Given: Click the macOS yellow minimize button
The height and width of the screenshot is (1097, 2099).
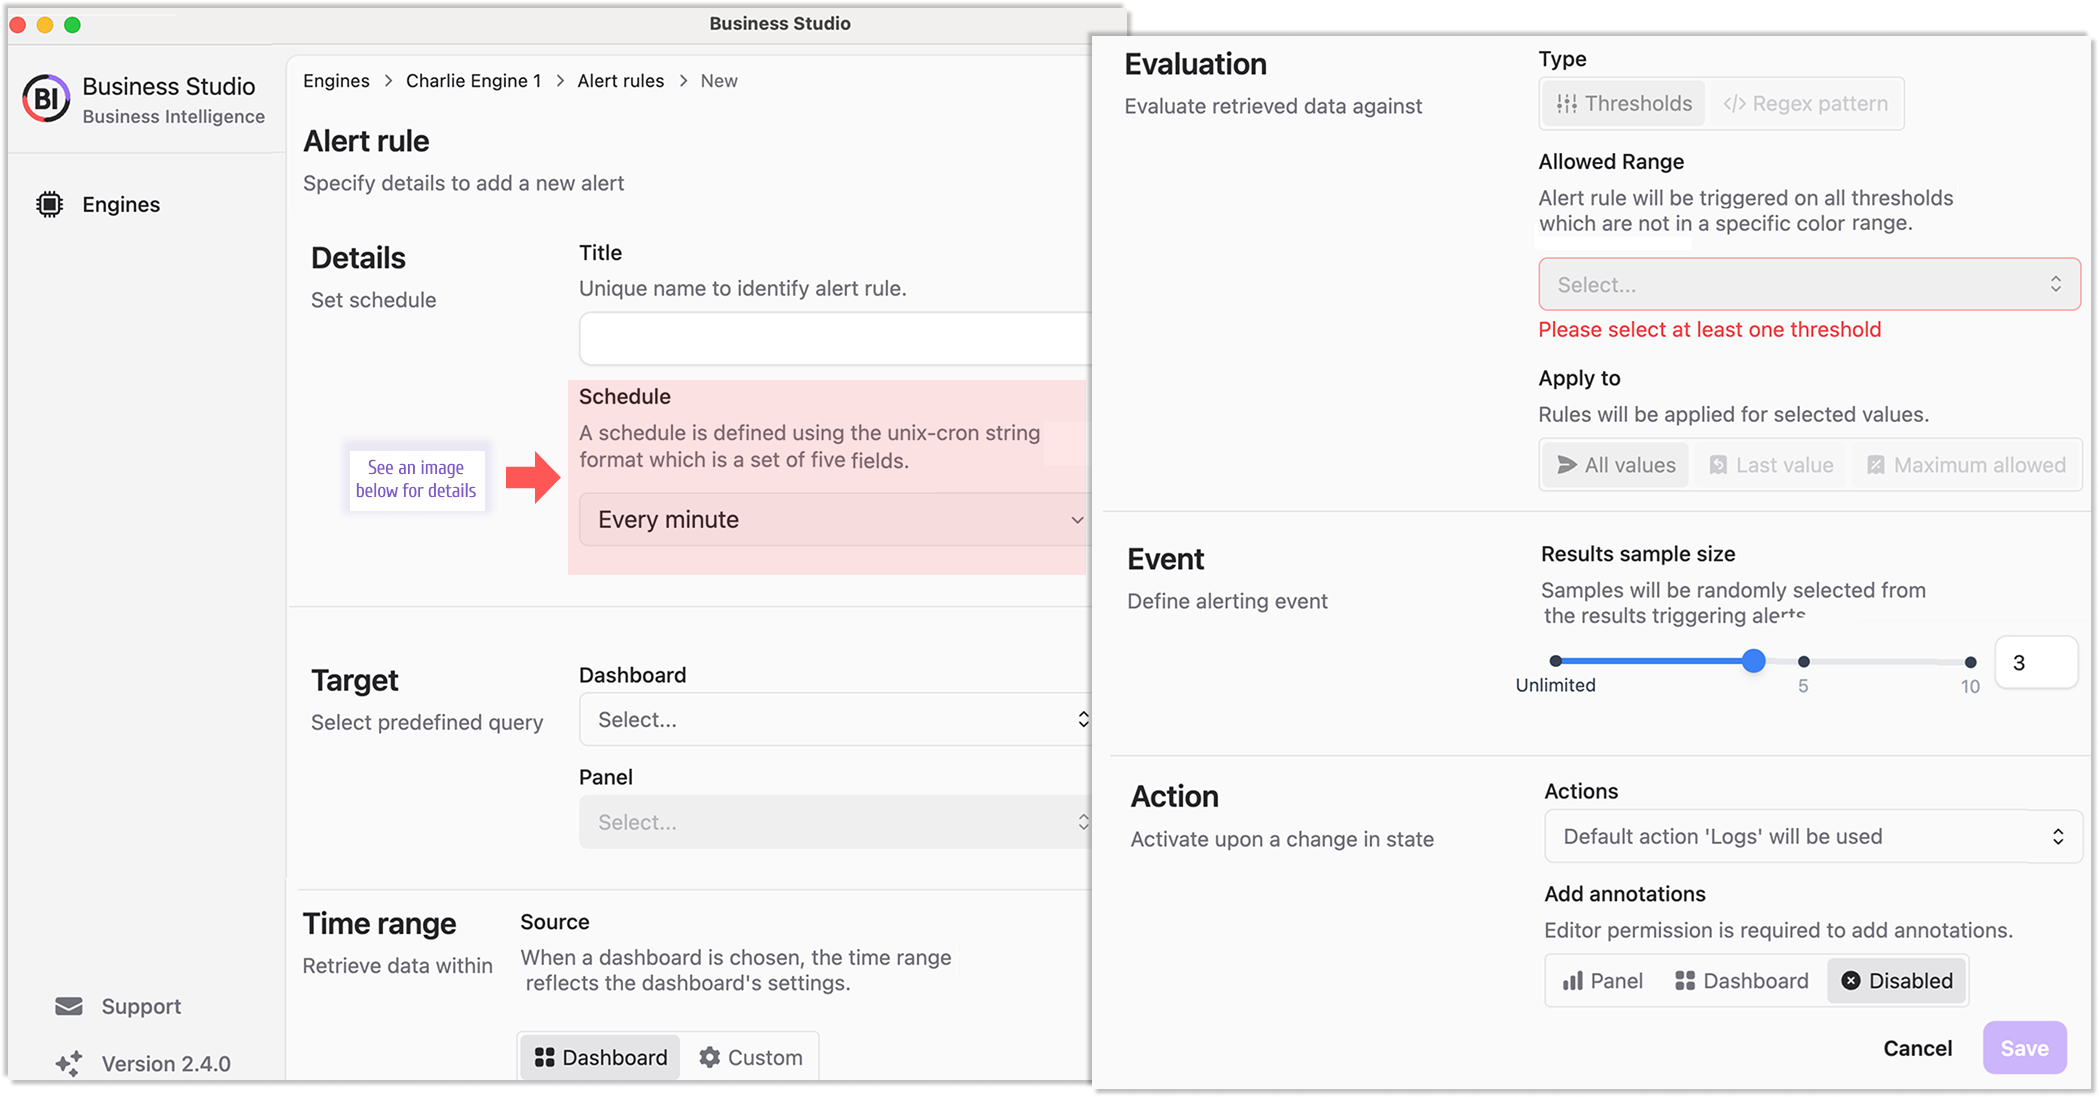Looking at the screenshot, I should pyautogui.click(x=45, y=24).
